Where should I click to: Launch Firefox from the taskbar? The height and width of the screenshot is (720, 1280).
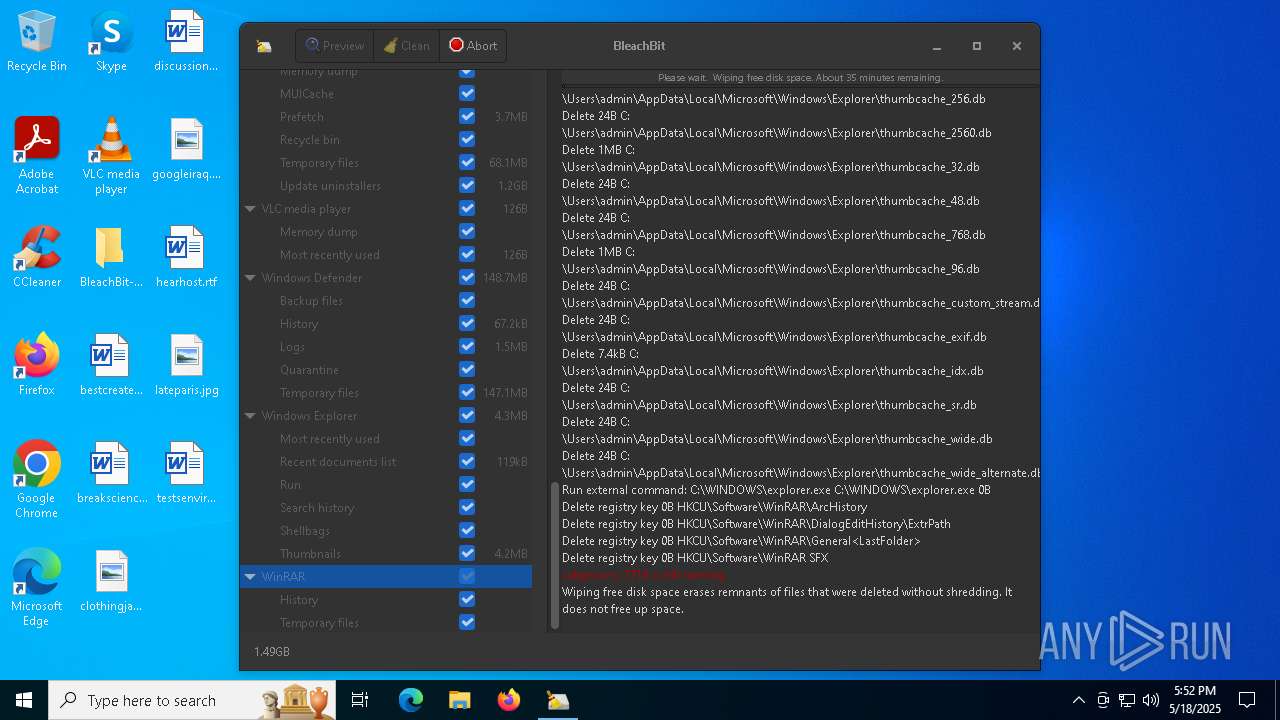(x=508, y=700)
